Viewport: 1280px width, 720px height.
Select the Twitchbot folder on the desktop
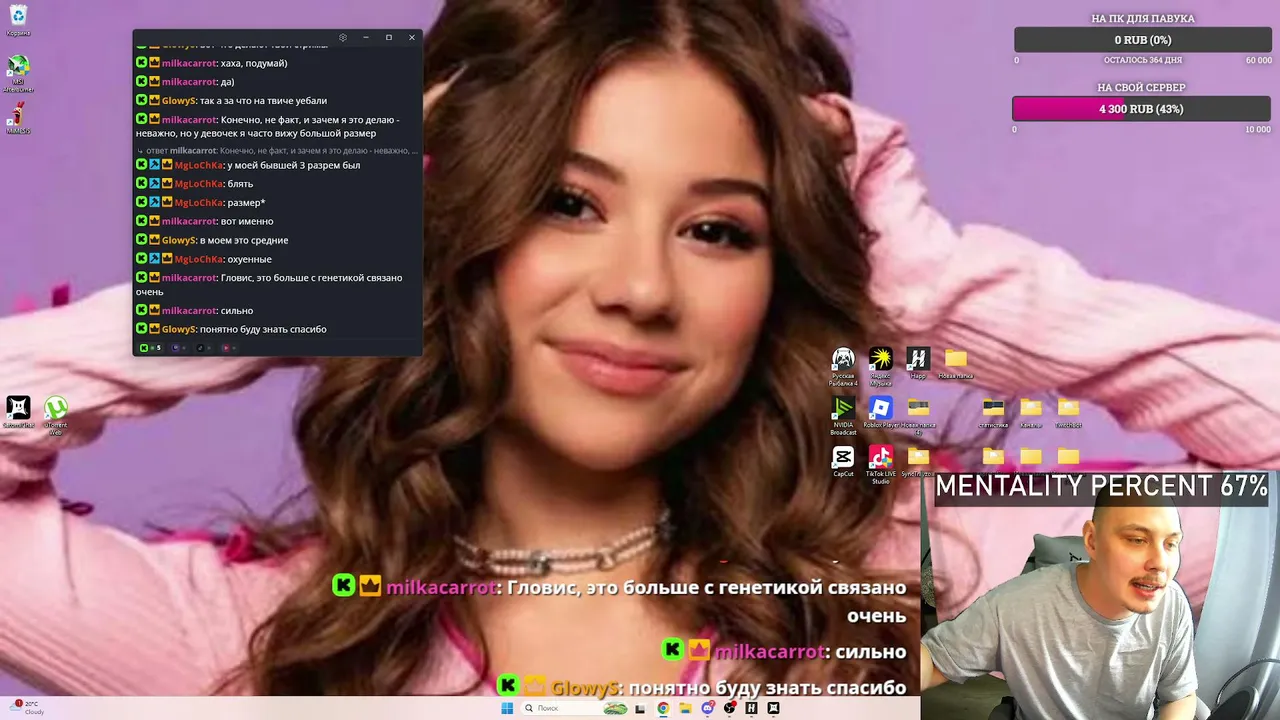[x=1068, y=412]
